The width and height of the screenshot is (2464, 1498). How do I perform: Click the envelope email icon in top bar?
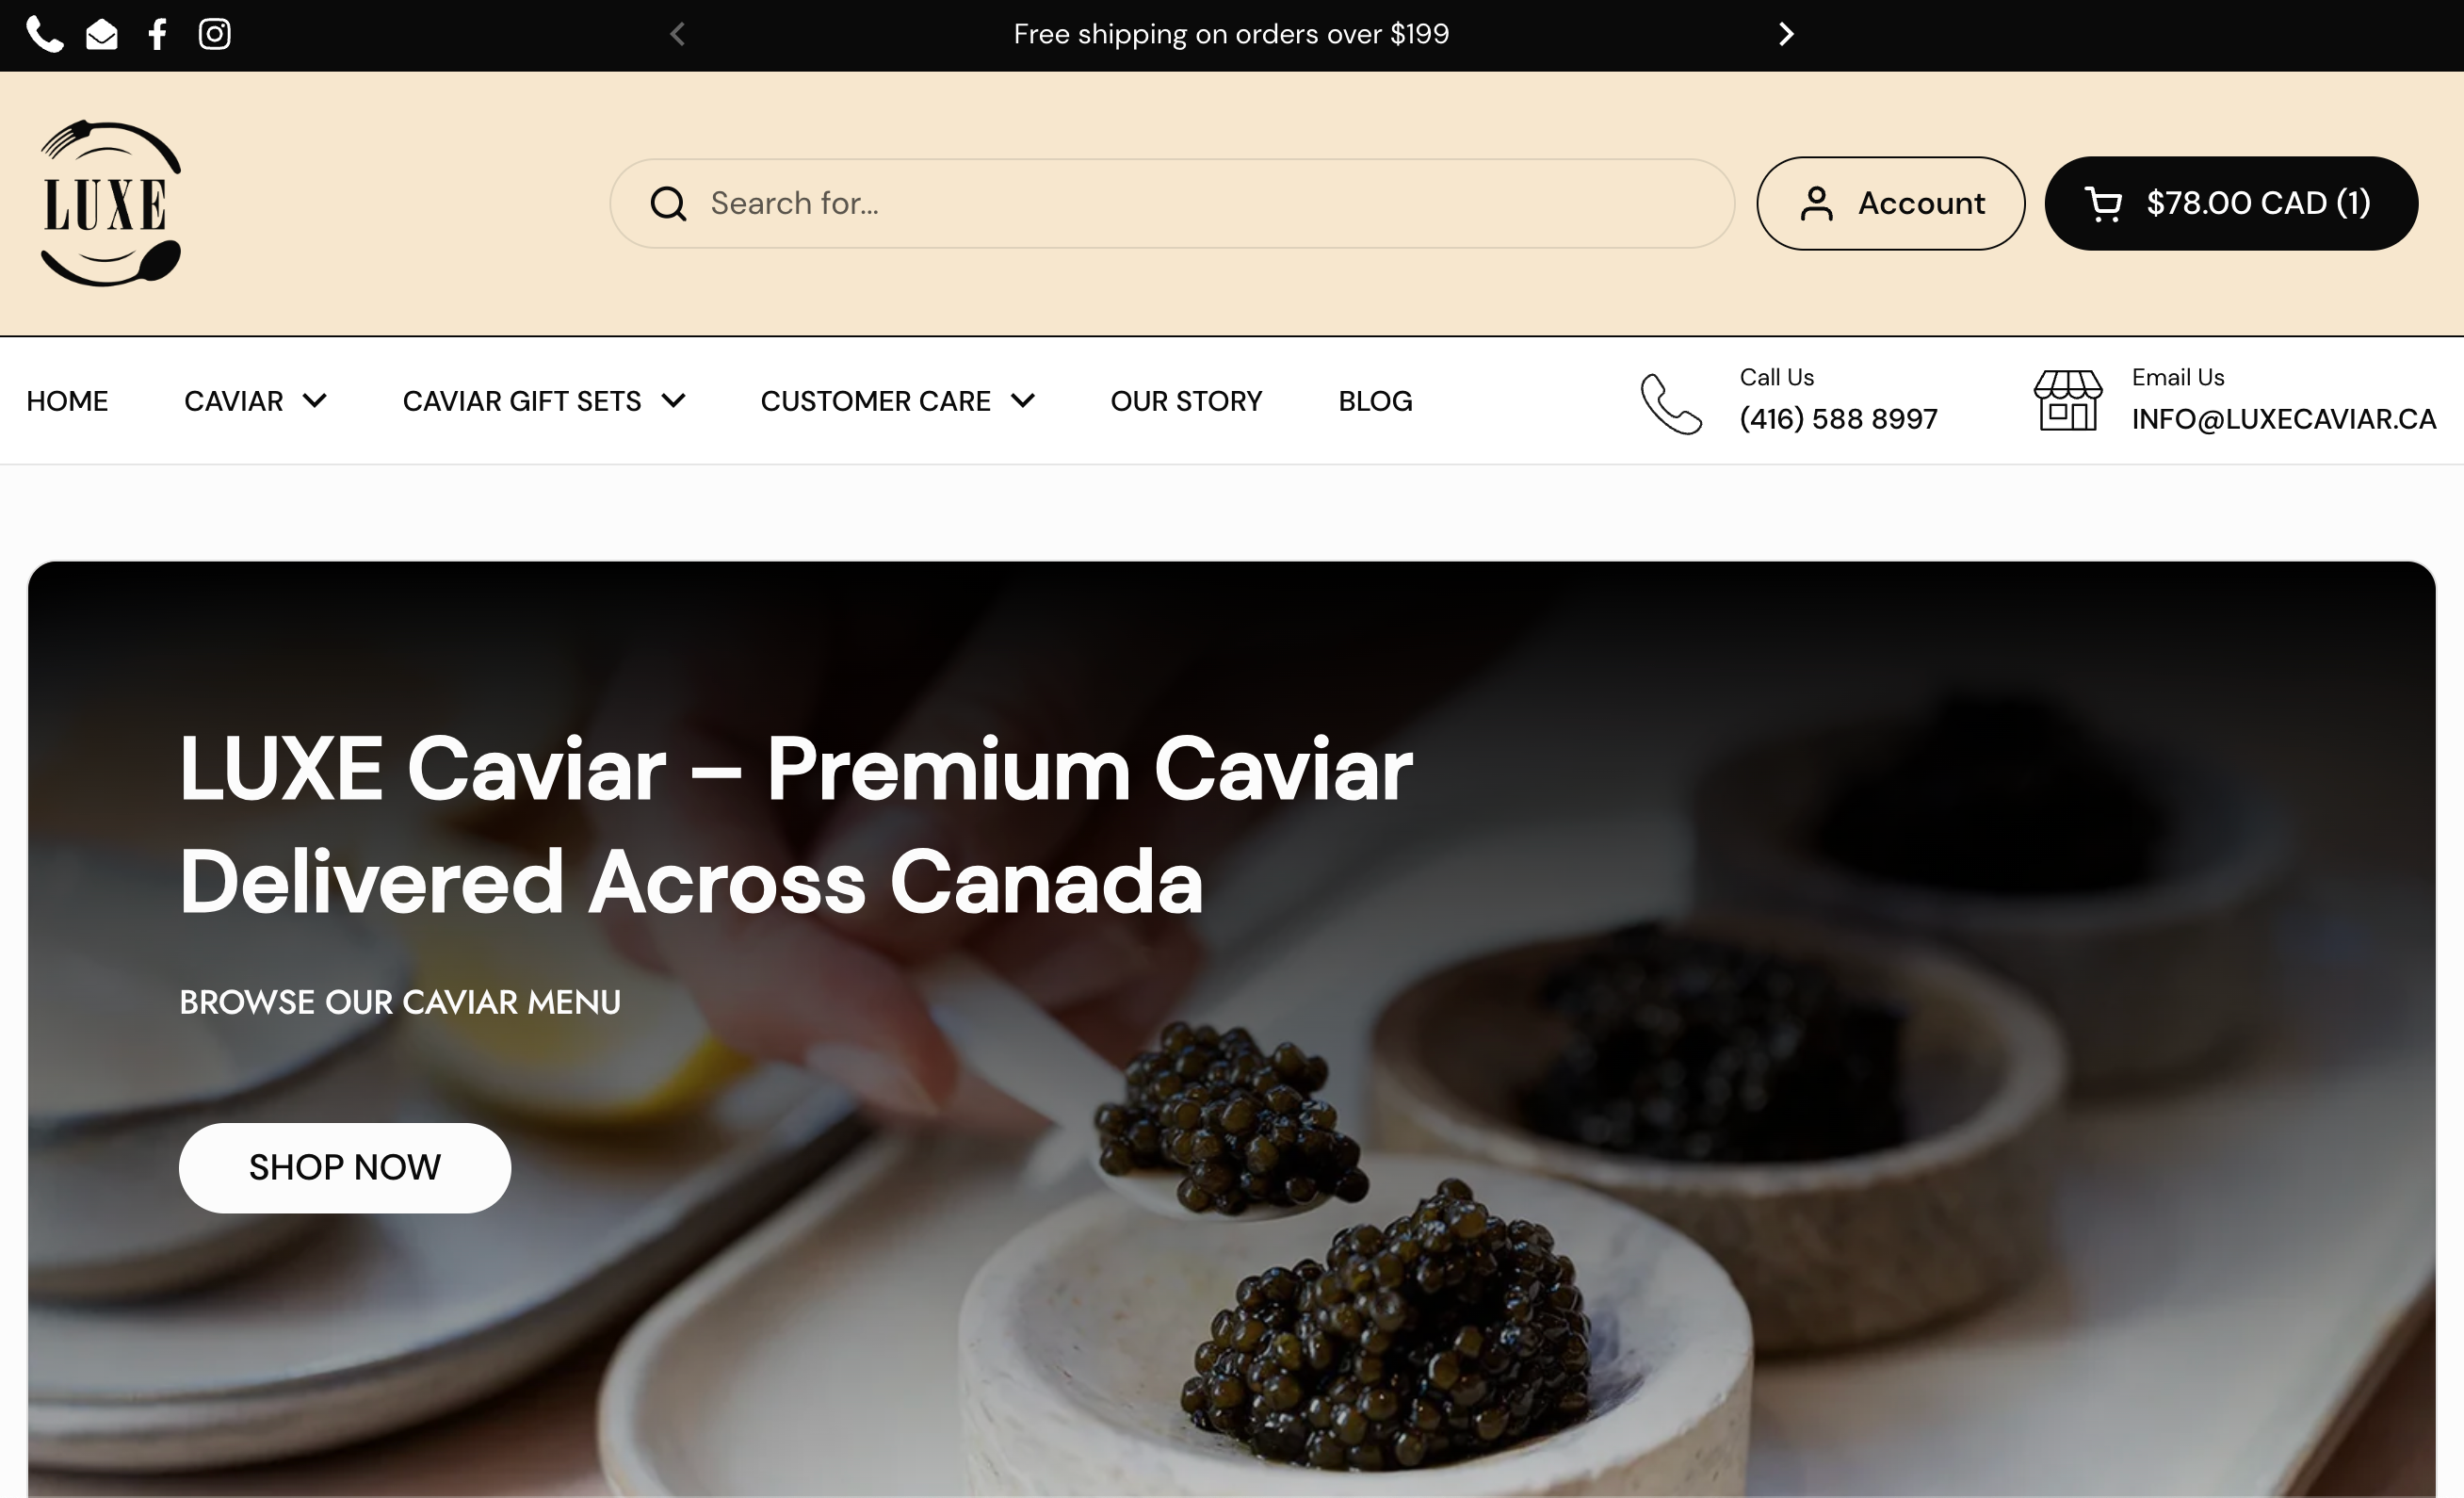[102, 35]
